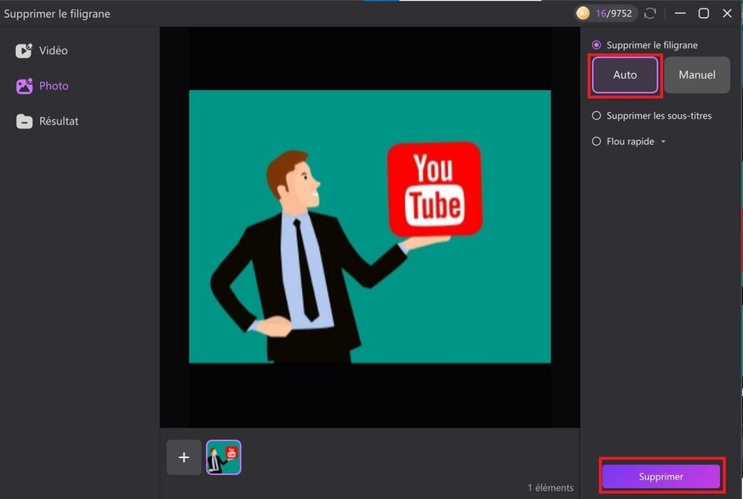Refresh credits with the circular arrows icon

(650, 13)
